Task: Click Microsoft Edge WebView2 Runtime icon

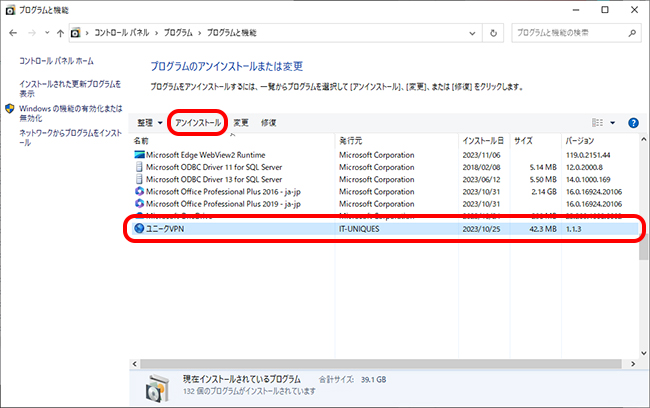Action: pyautogui.click(x=139, y=155)
